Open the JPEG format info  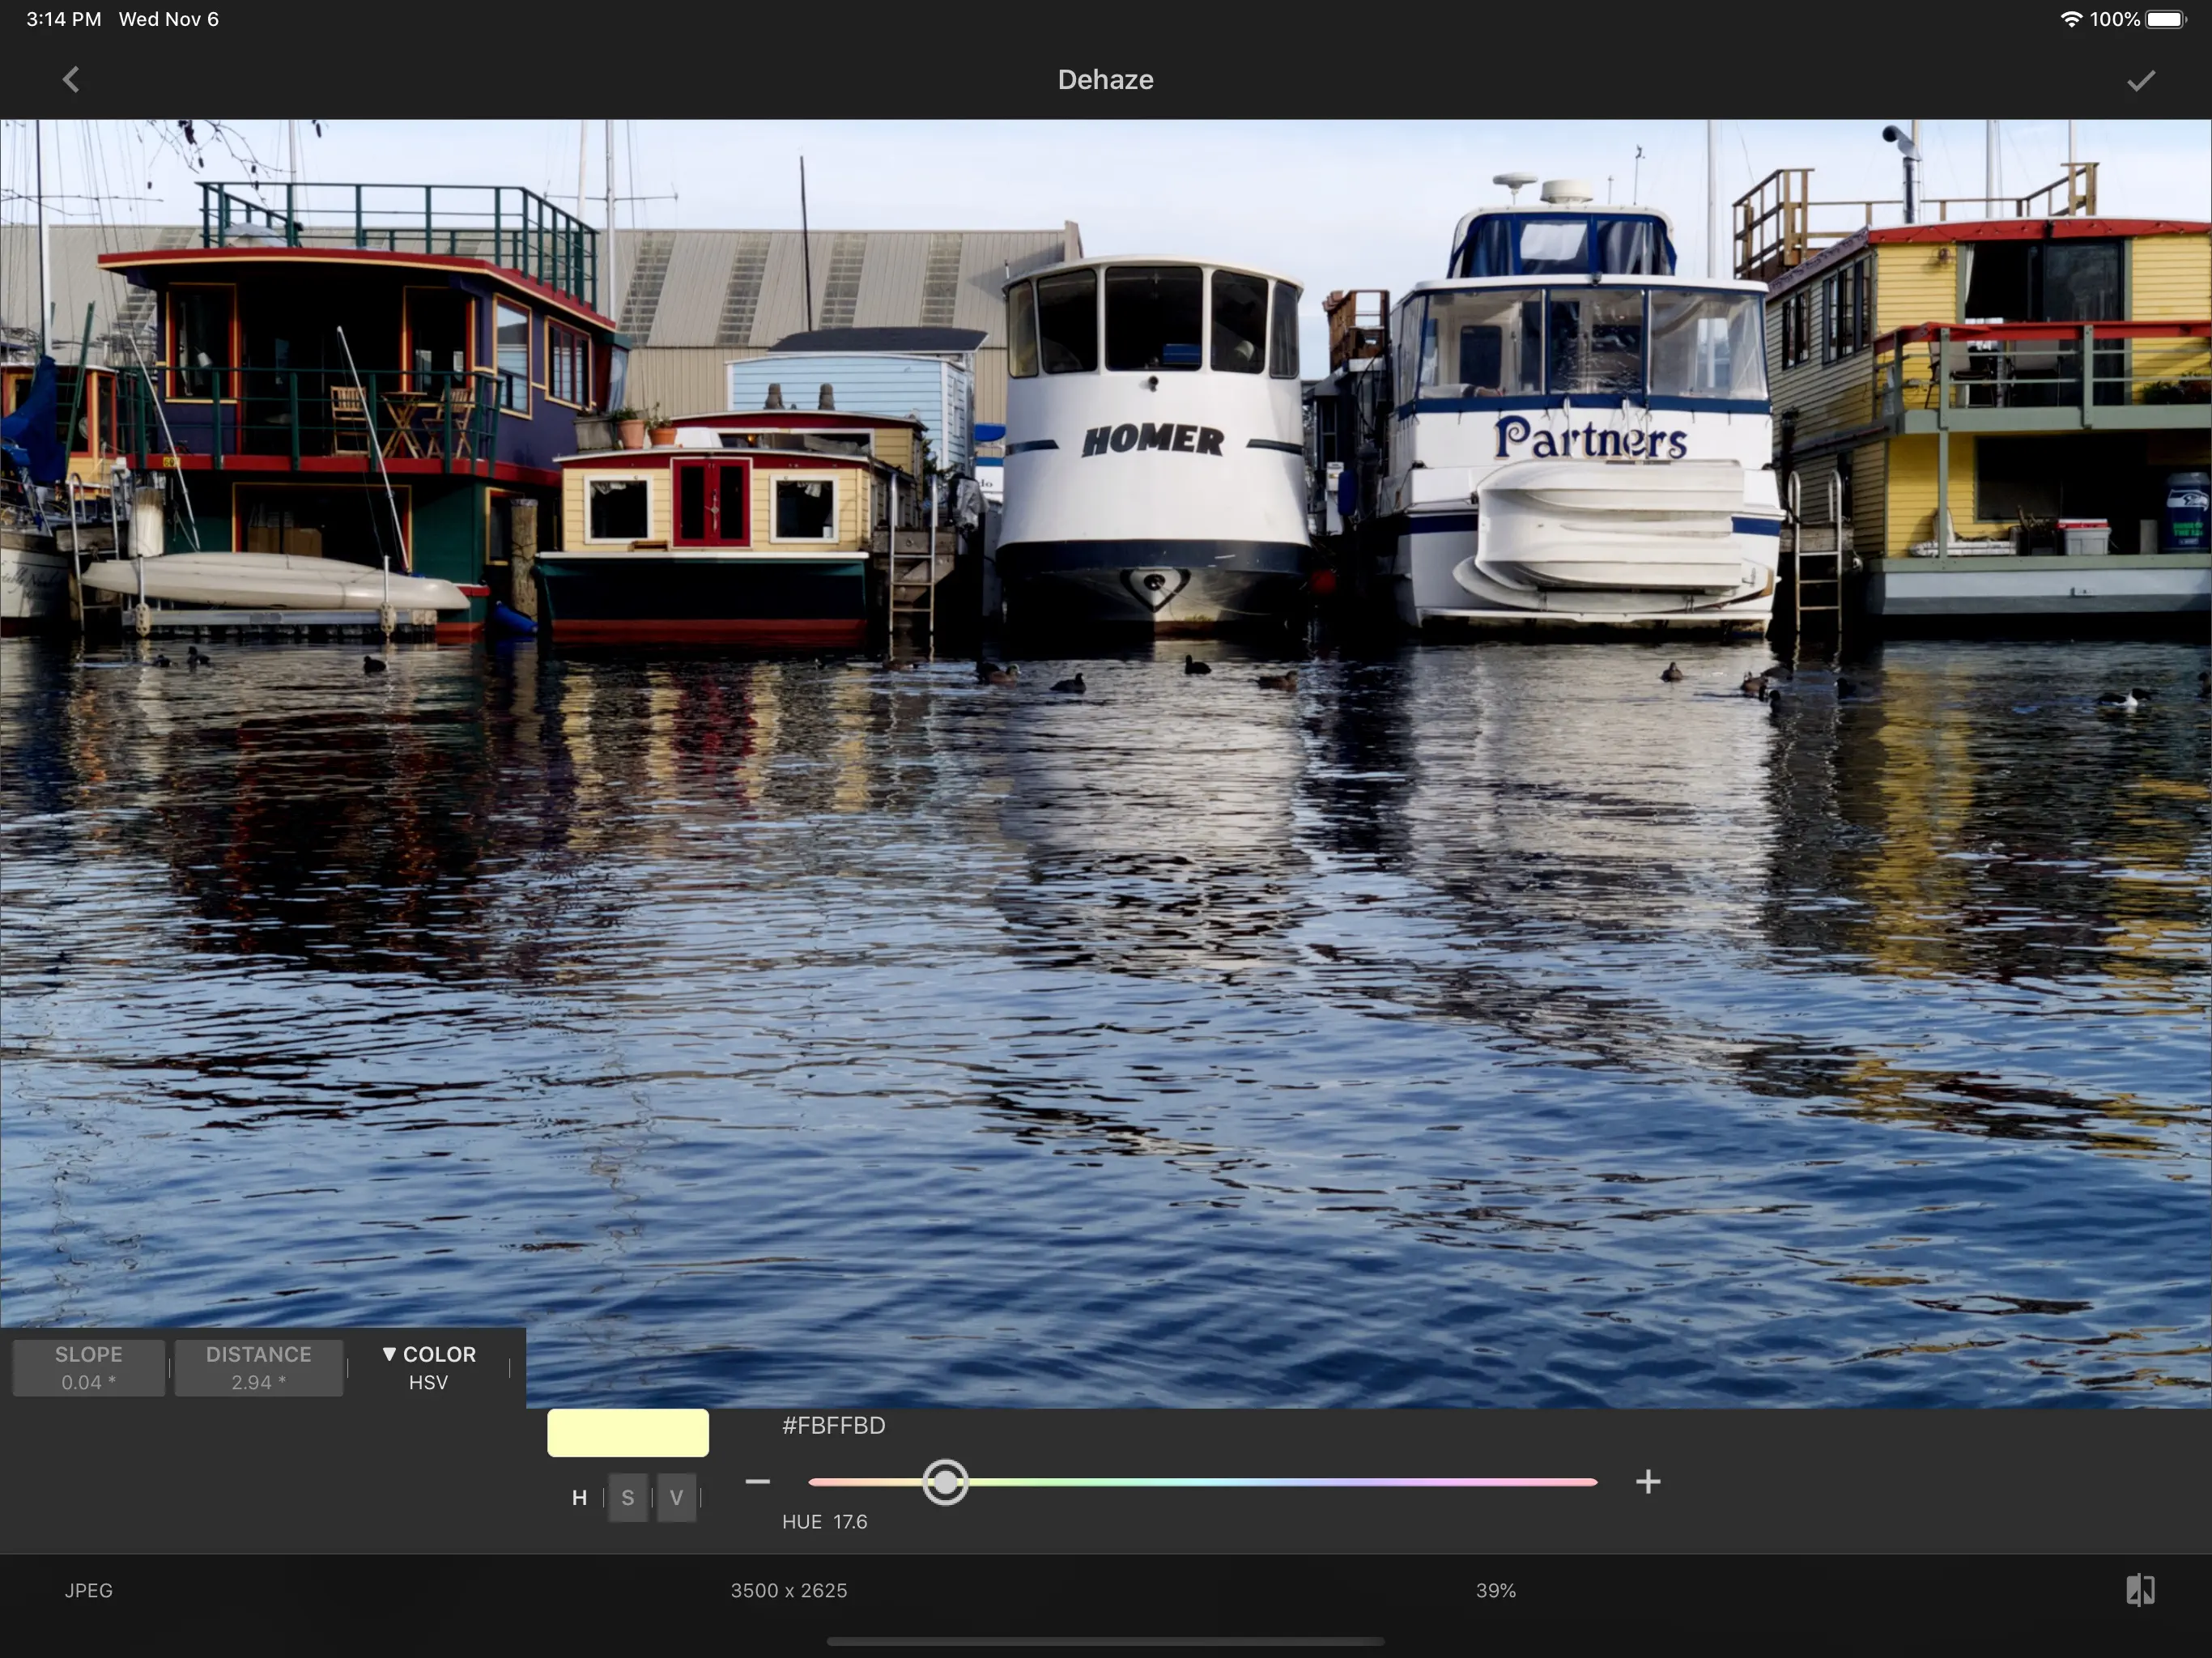pos(88,1590)
